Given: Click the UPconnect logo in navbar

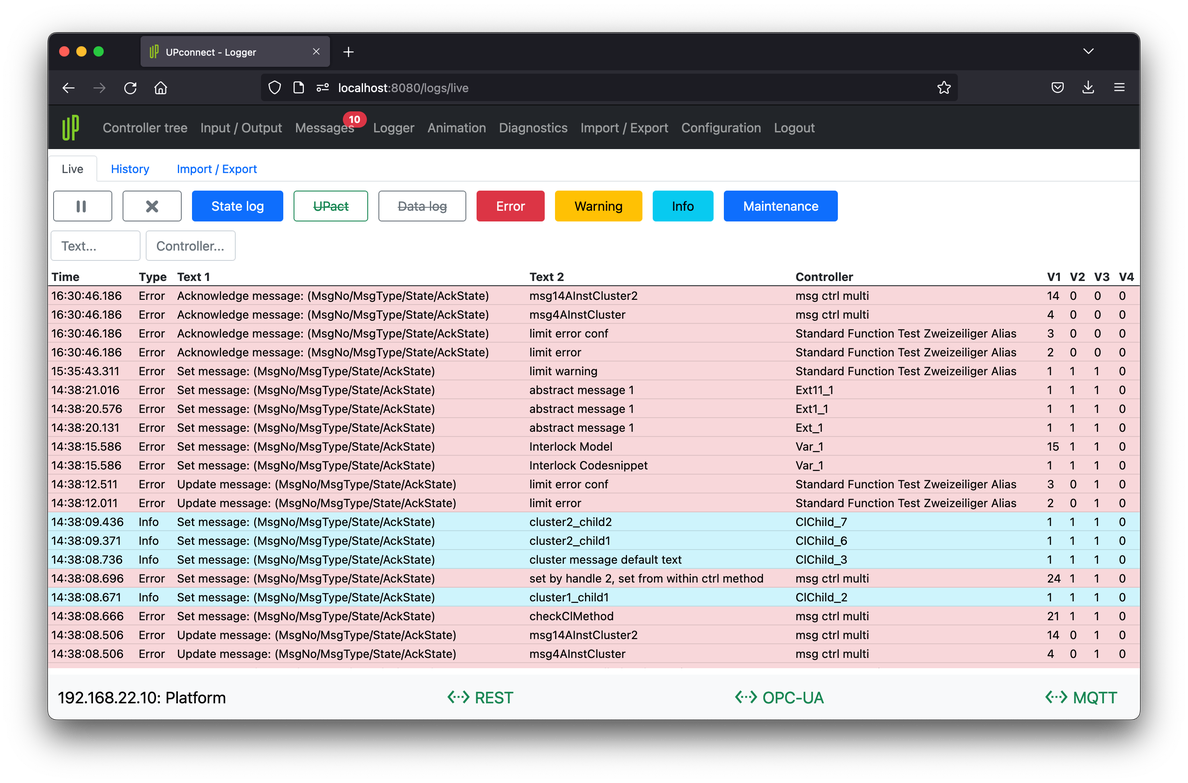Looking at the screenshot, I should tap(70, 128).
